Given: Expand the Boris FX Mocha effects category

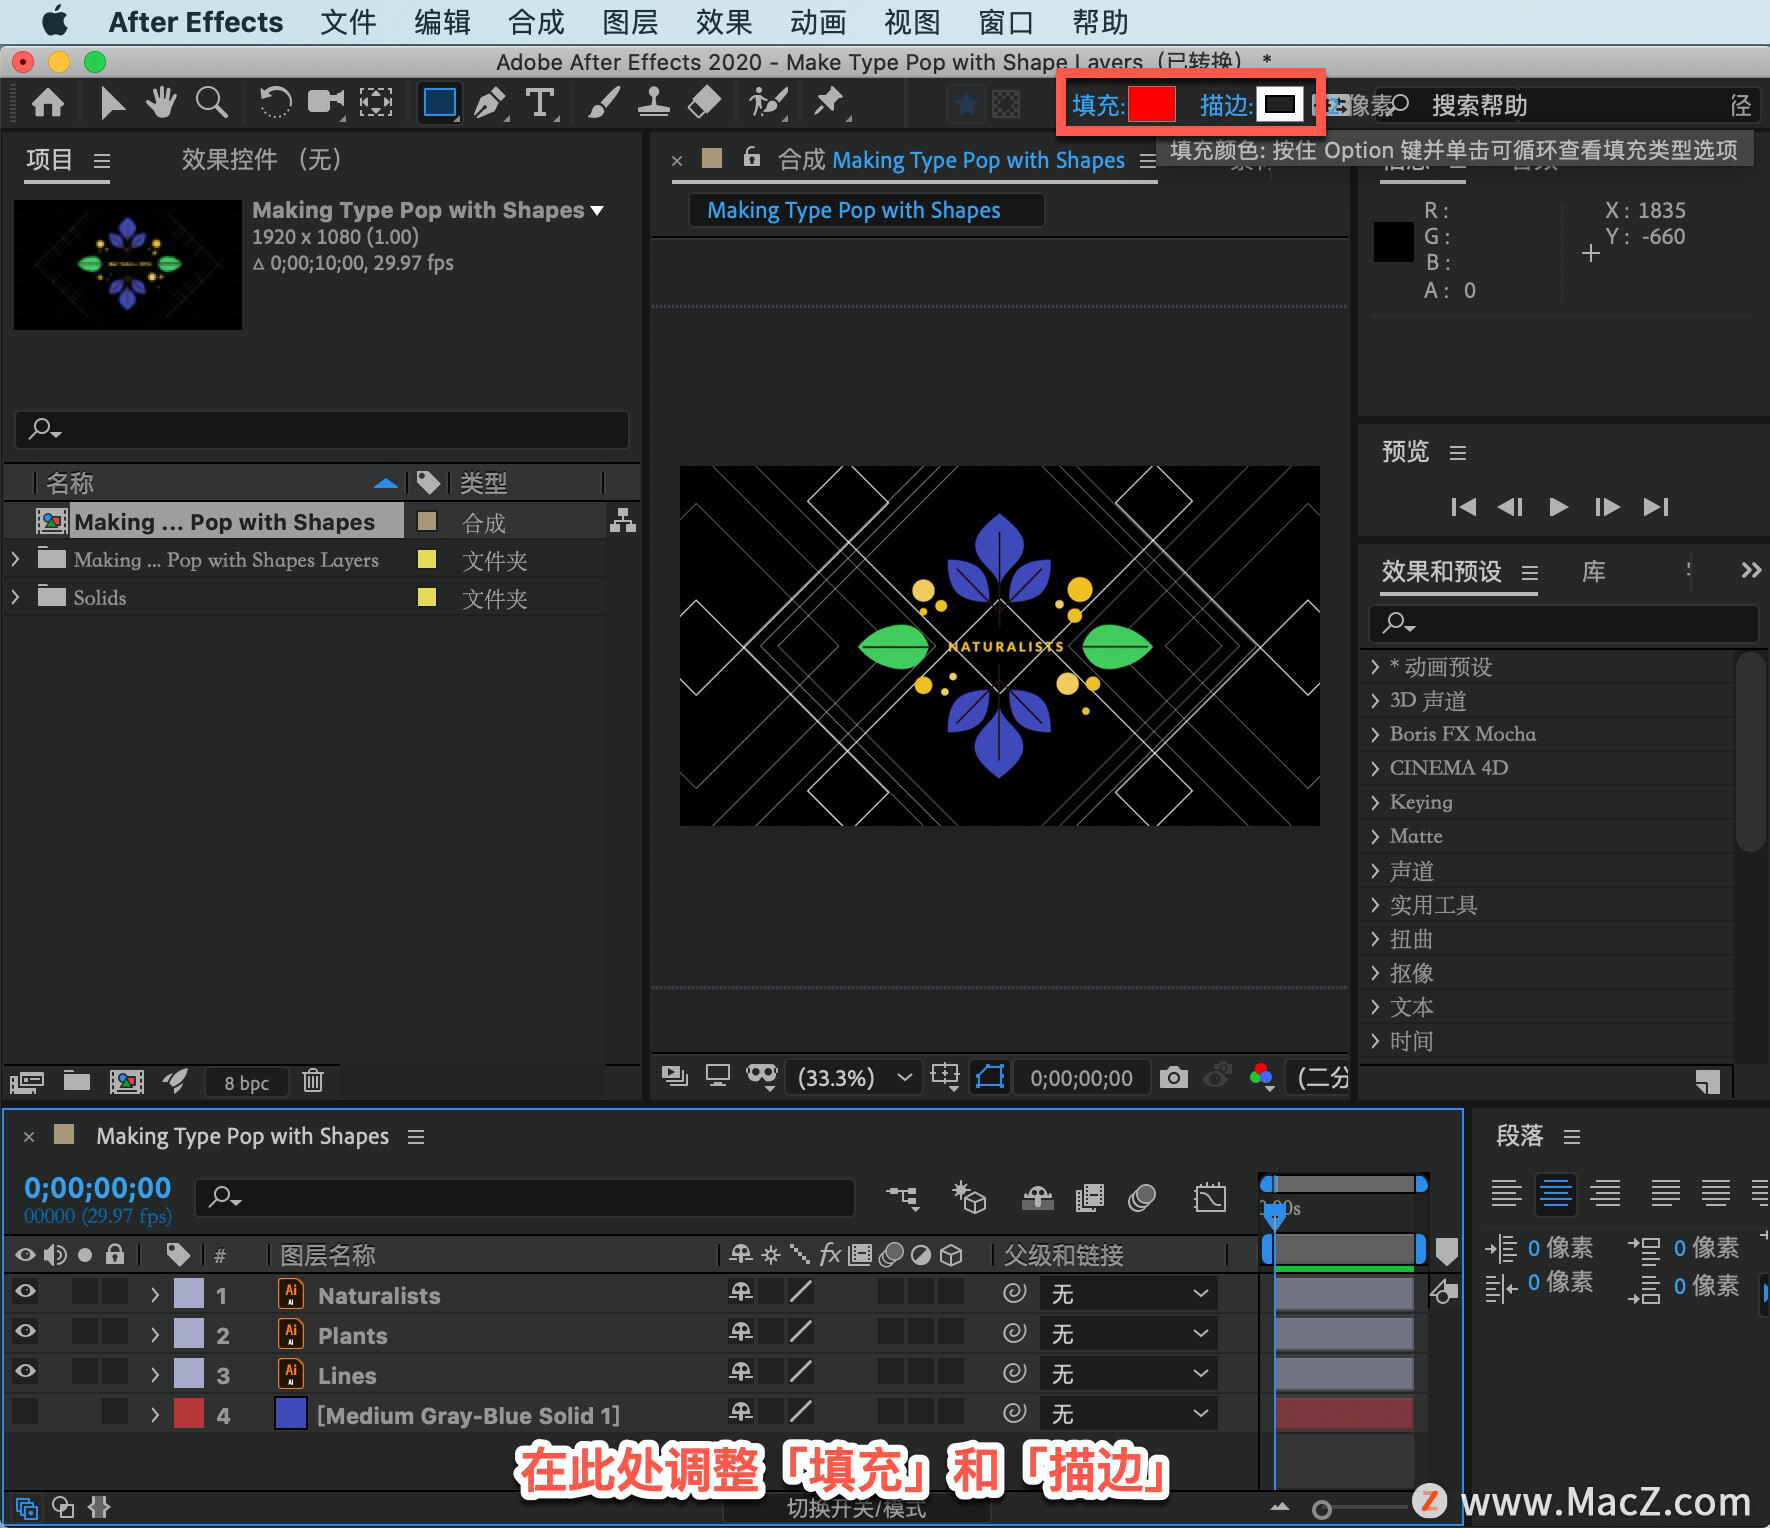Looking at the screenshot, I should [x=1376, y=734].
